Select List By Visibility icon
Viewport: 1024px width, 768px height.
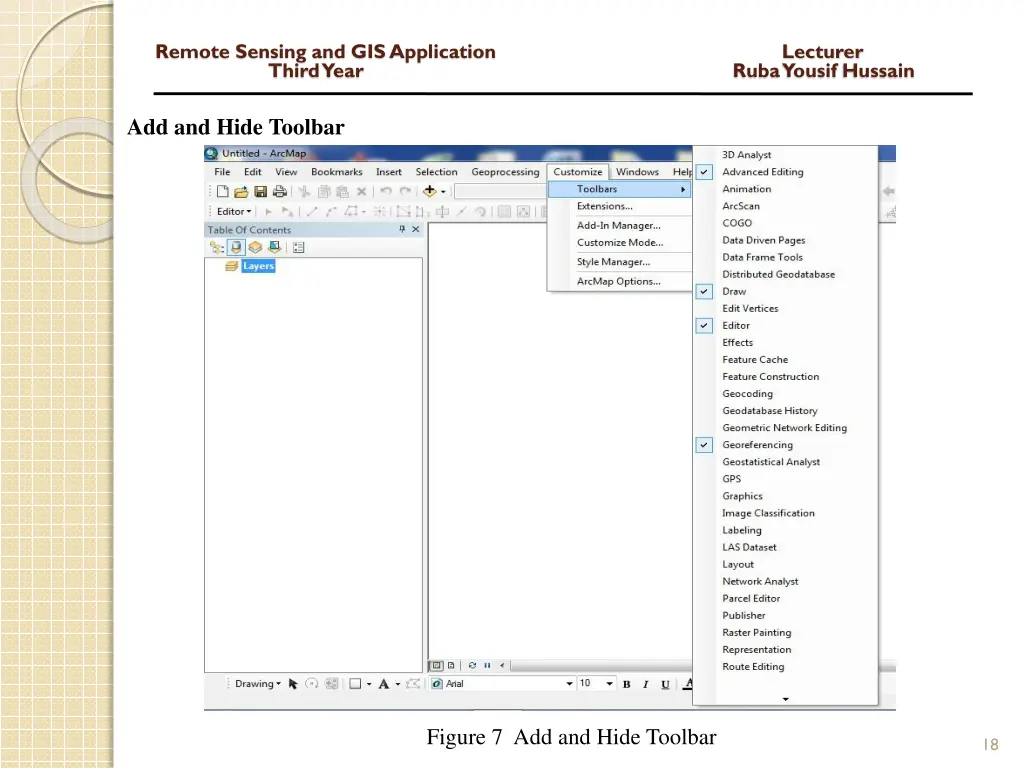(255, 248)
